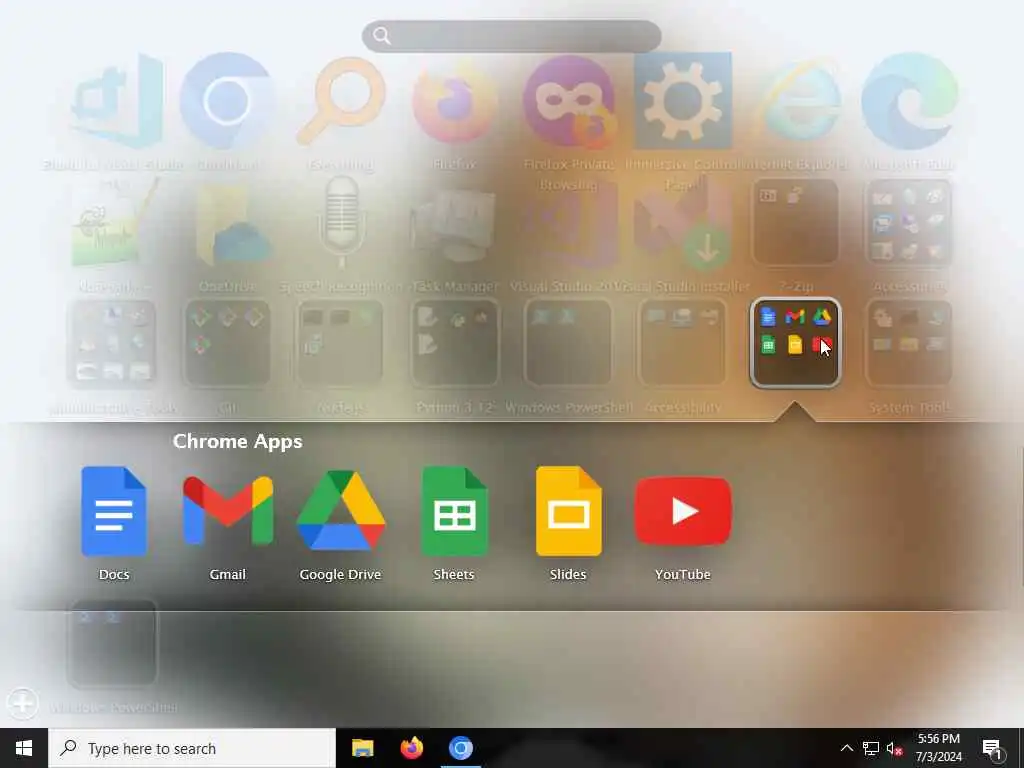Expand the Git folder
The image size is (1024, 768).
coord(227,344)
